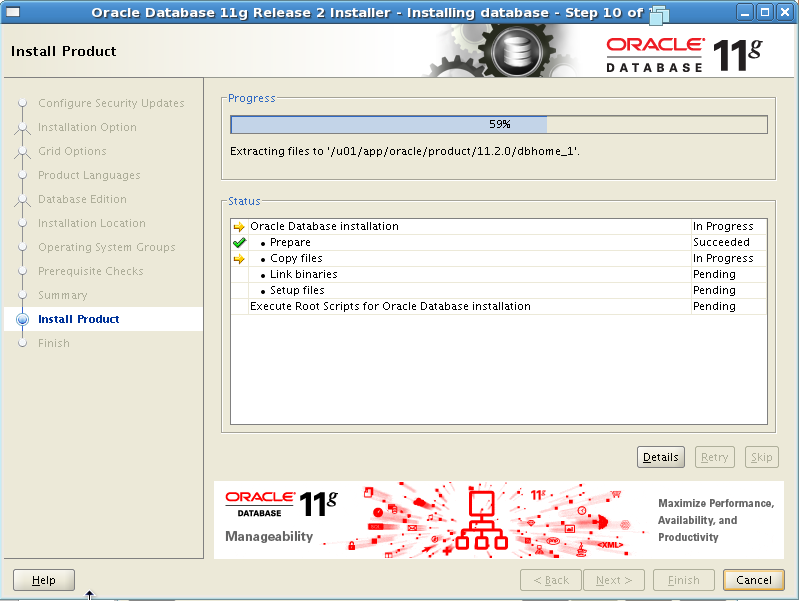Select Oracle Database installation row

(499, 226)
